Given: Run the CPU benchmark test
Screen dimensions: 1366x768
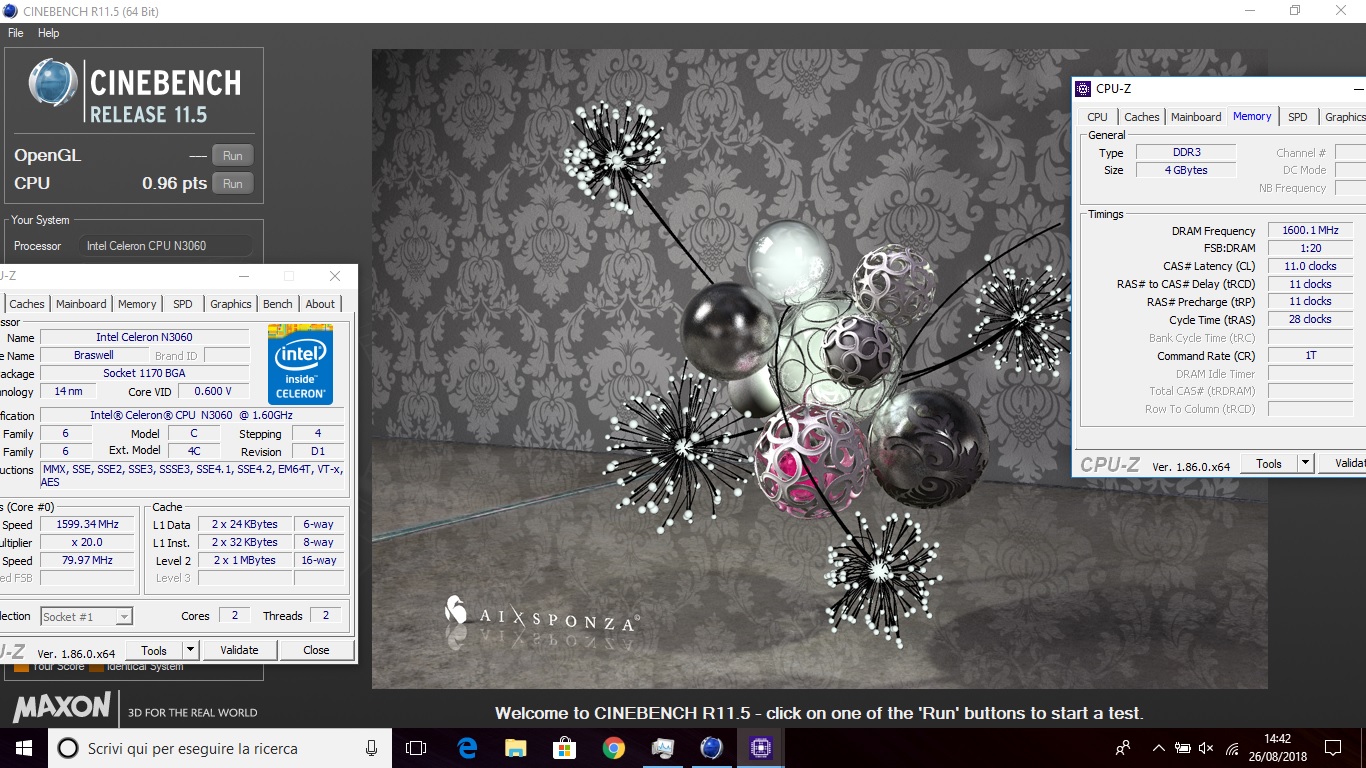Looking at the screenshot, I should point(233,183).
